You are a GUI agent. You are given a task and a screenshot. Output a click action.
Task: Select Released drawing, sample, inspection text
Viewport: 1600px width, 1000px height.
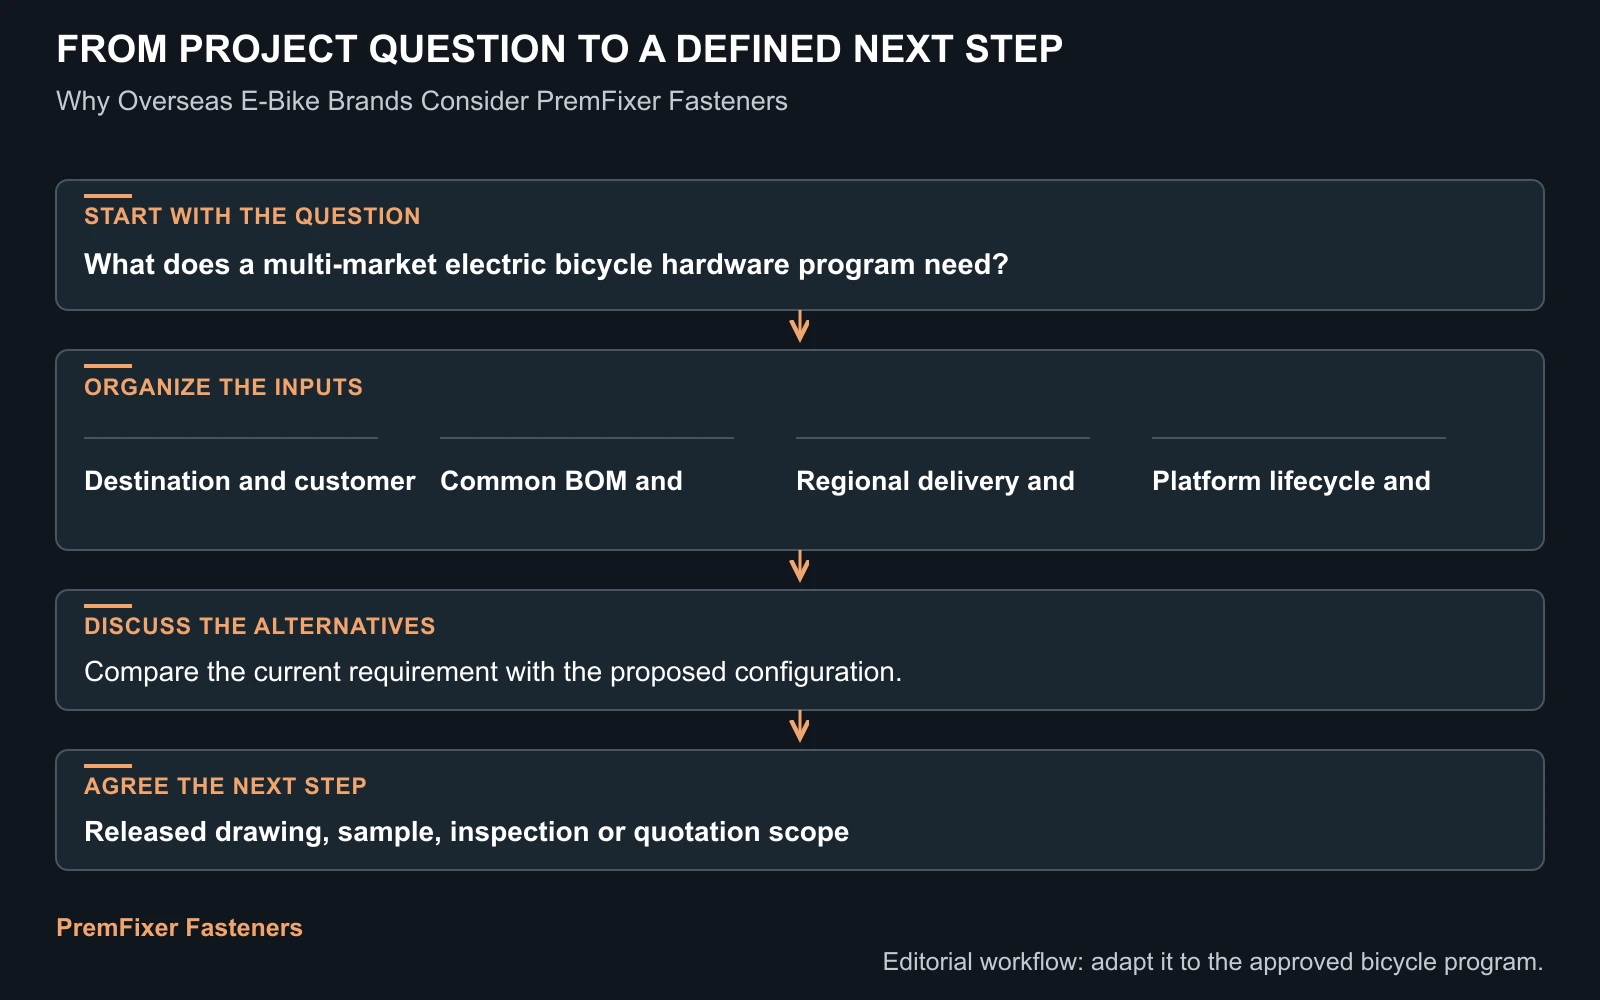click(466, 832)
